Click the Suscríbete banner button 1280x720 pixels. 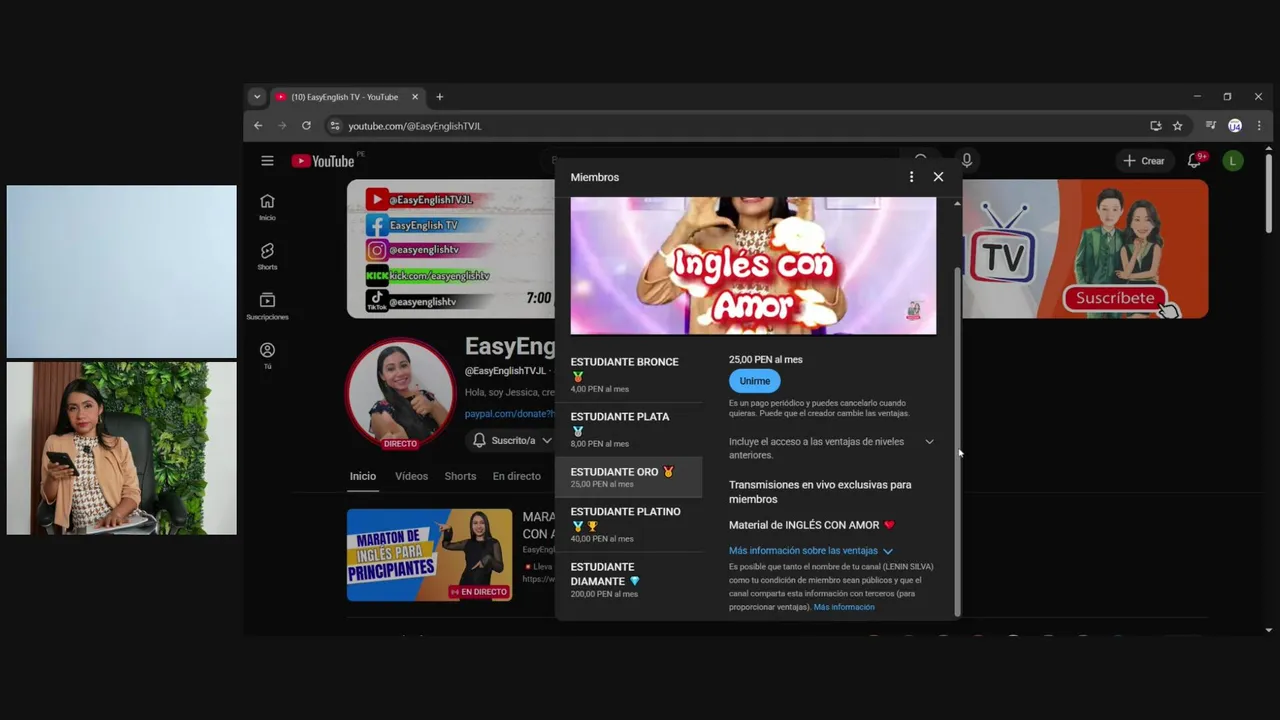coord(1115,298)
